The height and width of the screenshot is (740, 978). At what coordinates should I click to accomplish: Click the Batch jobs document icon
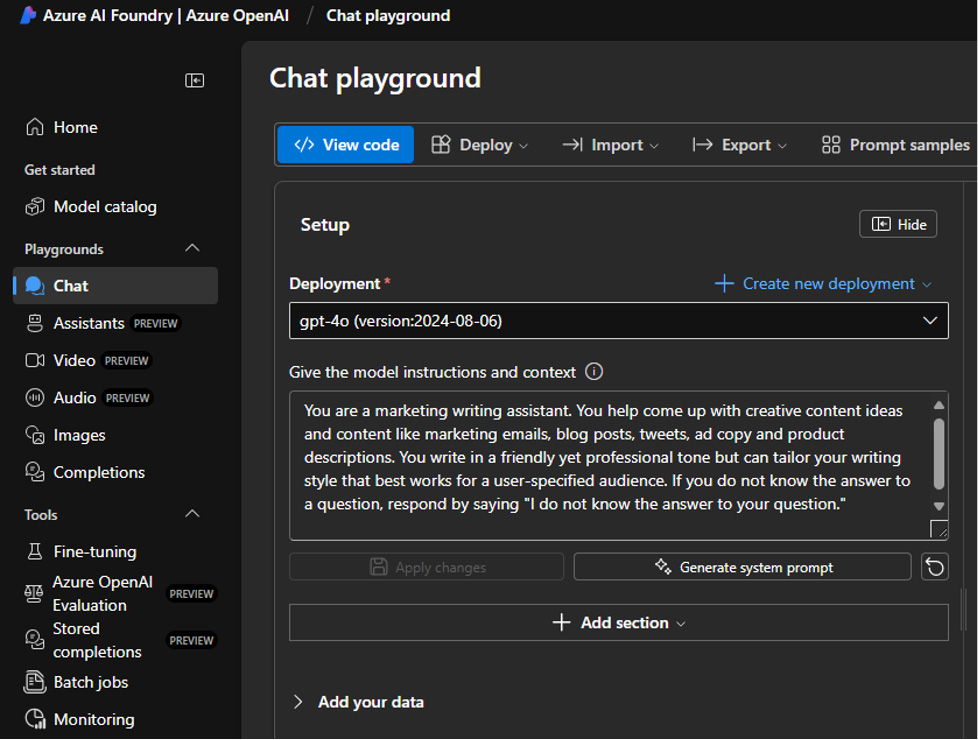35,682
